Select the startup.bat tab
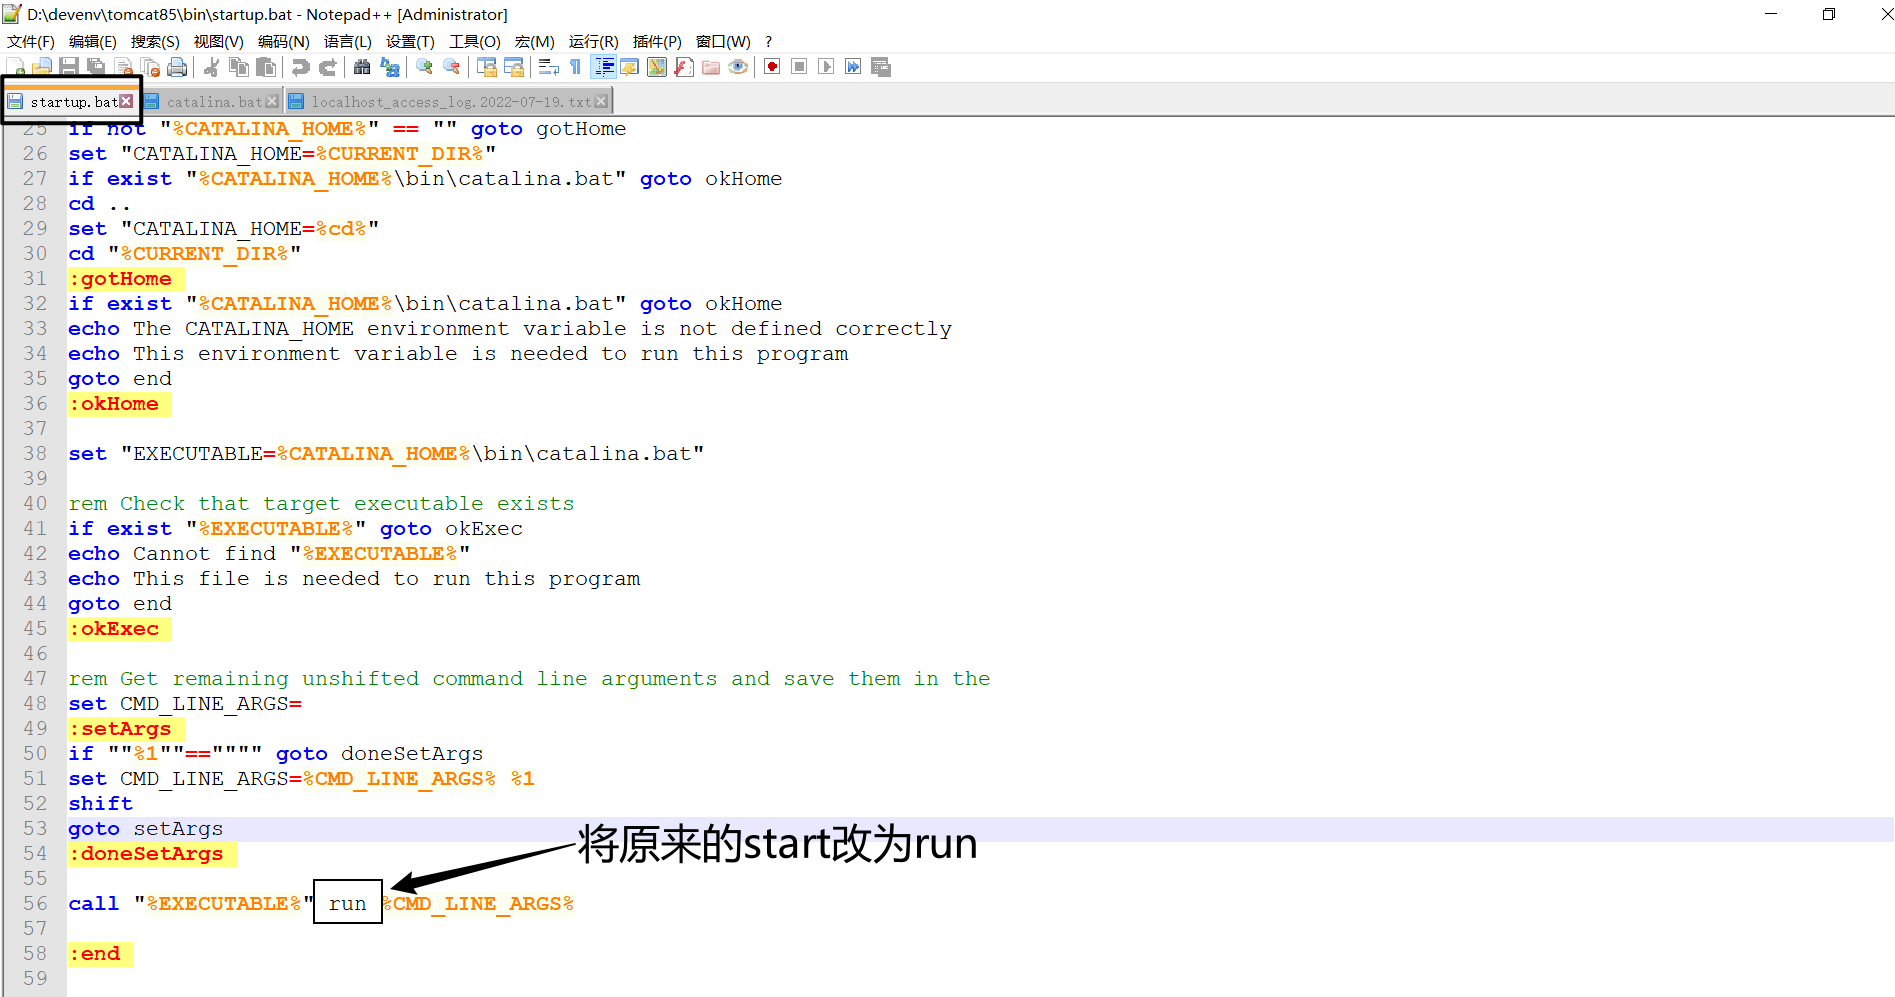The height and width of the screenshot is (997, 1895). (72, 102)
